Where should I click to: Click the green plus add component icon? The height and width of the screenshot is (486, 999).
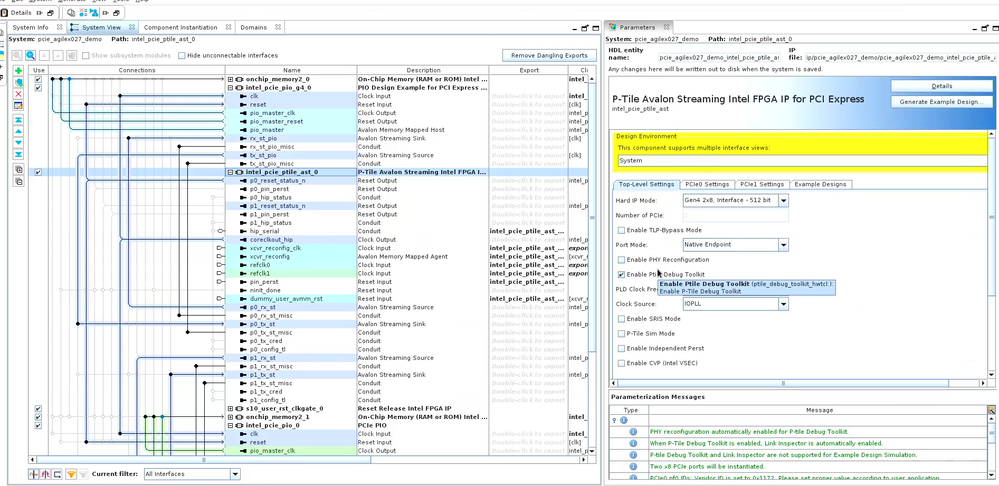(x=19, y=72)
